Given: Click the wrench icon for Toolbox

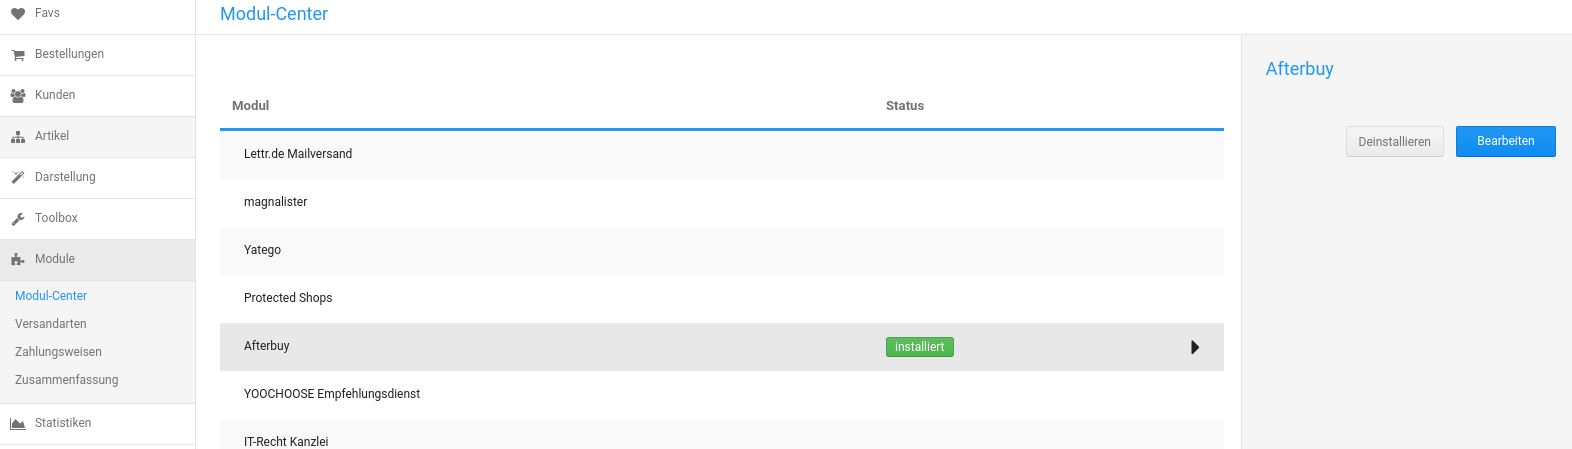Looking at the screenshot, I should tap(17, 219).
